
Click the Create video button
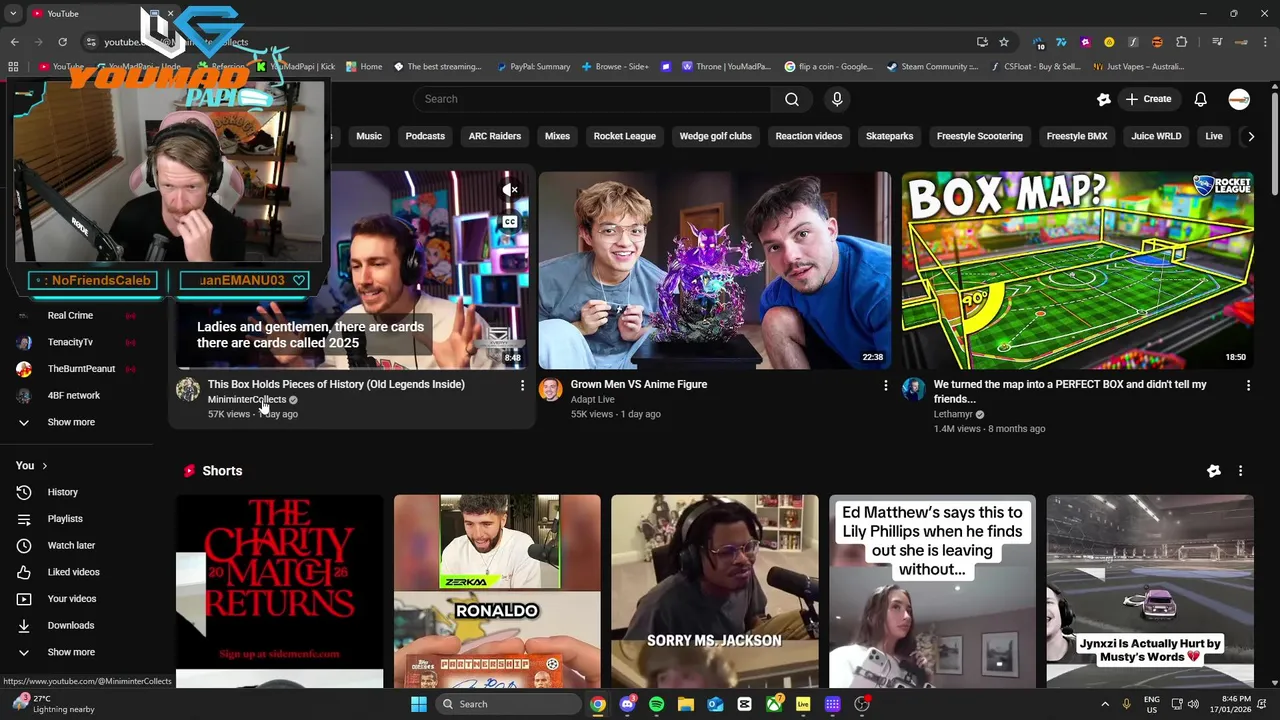click(1148, 99)
